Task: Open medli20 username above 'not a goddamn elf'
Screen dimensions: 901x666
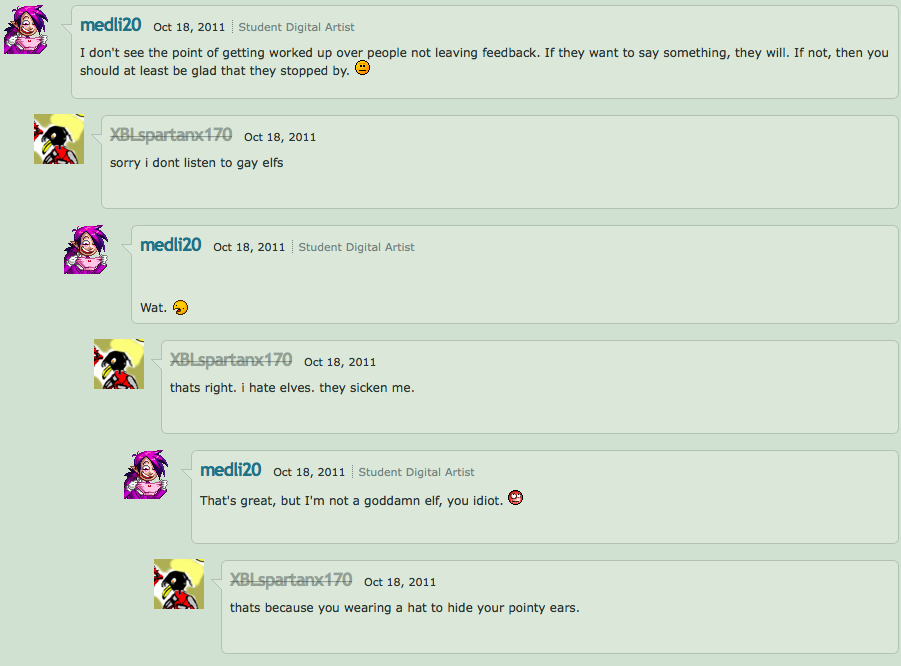Action: point(231,469)
